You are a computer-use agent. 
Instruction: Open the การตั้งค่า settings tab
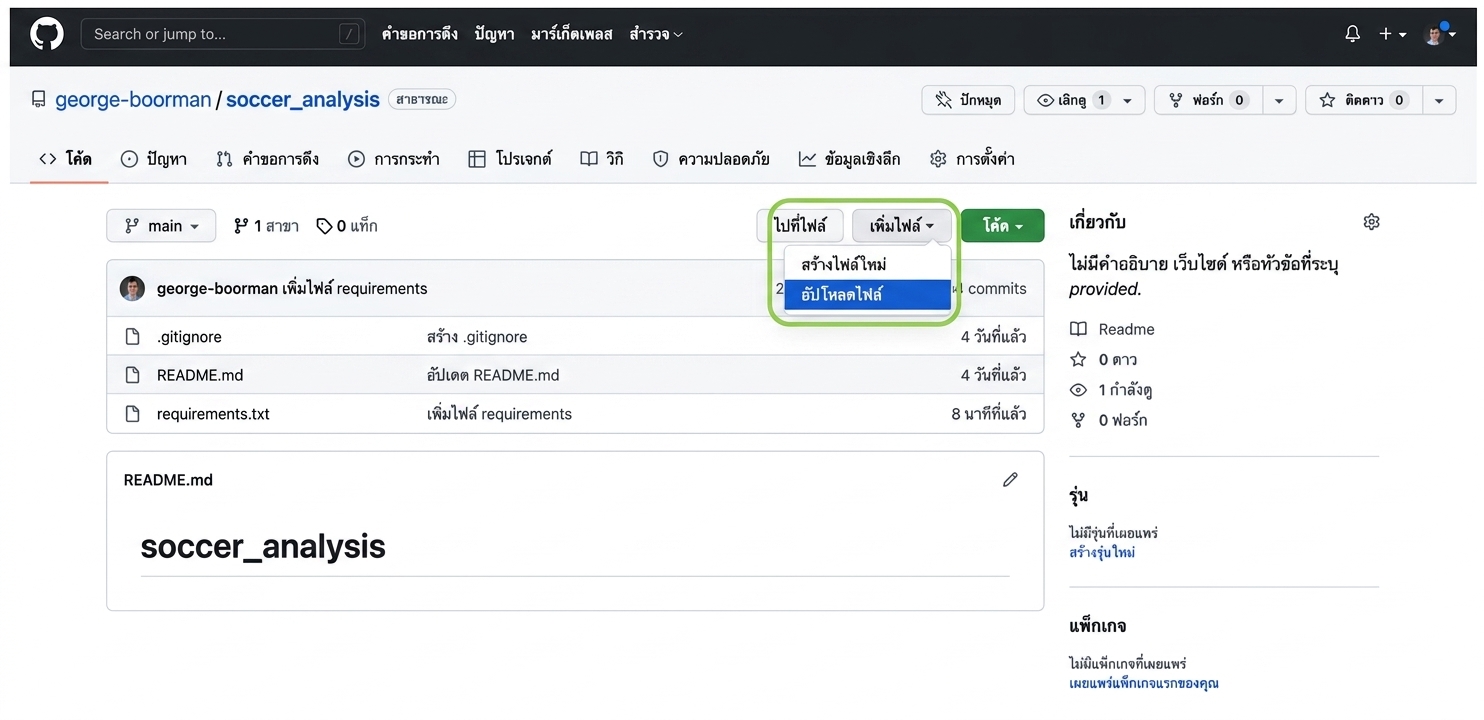pos(973,159)
